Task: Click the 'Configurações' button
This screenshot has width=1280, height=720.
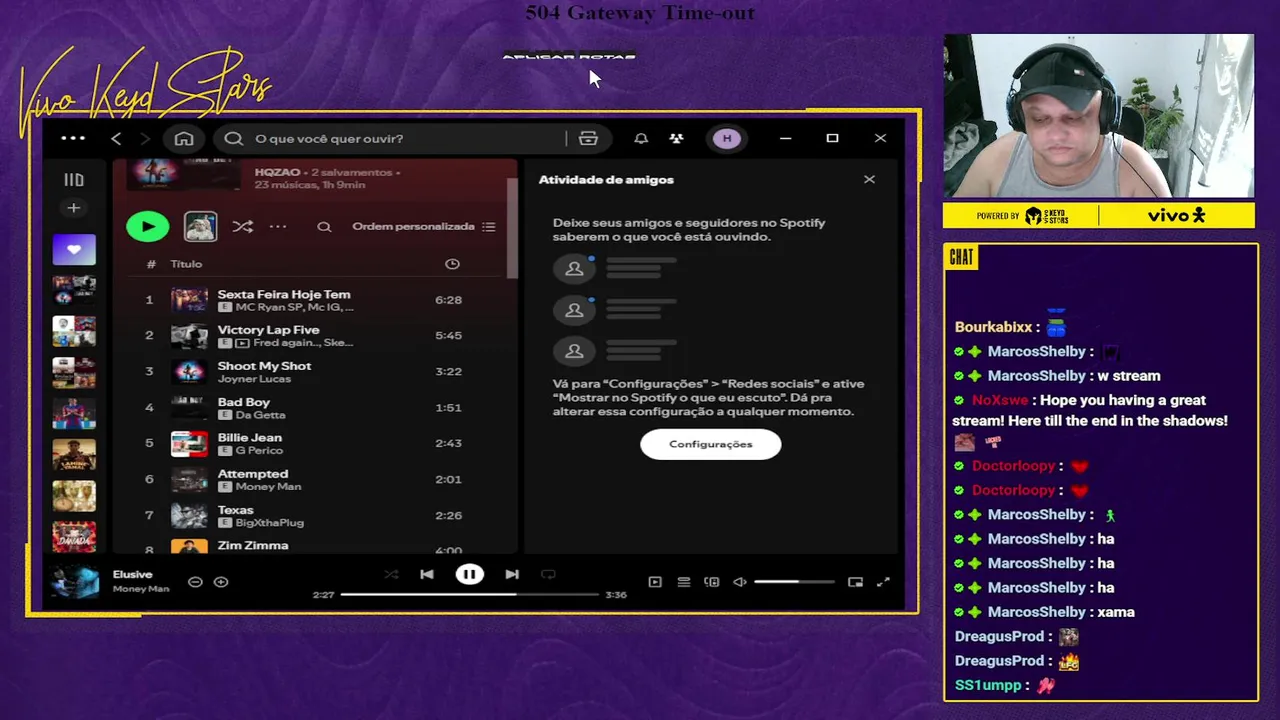Action: (x=711, y=444)
